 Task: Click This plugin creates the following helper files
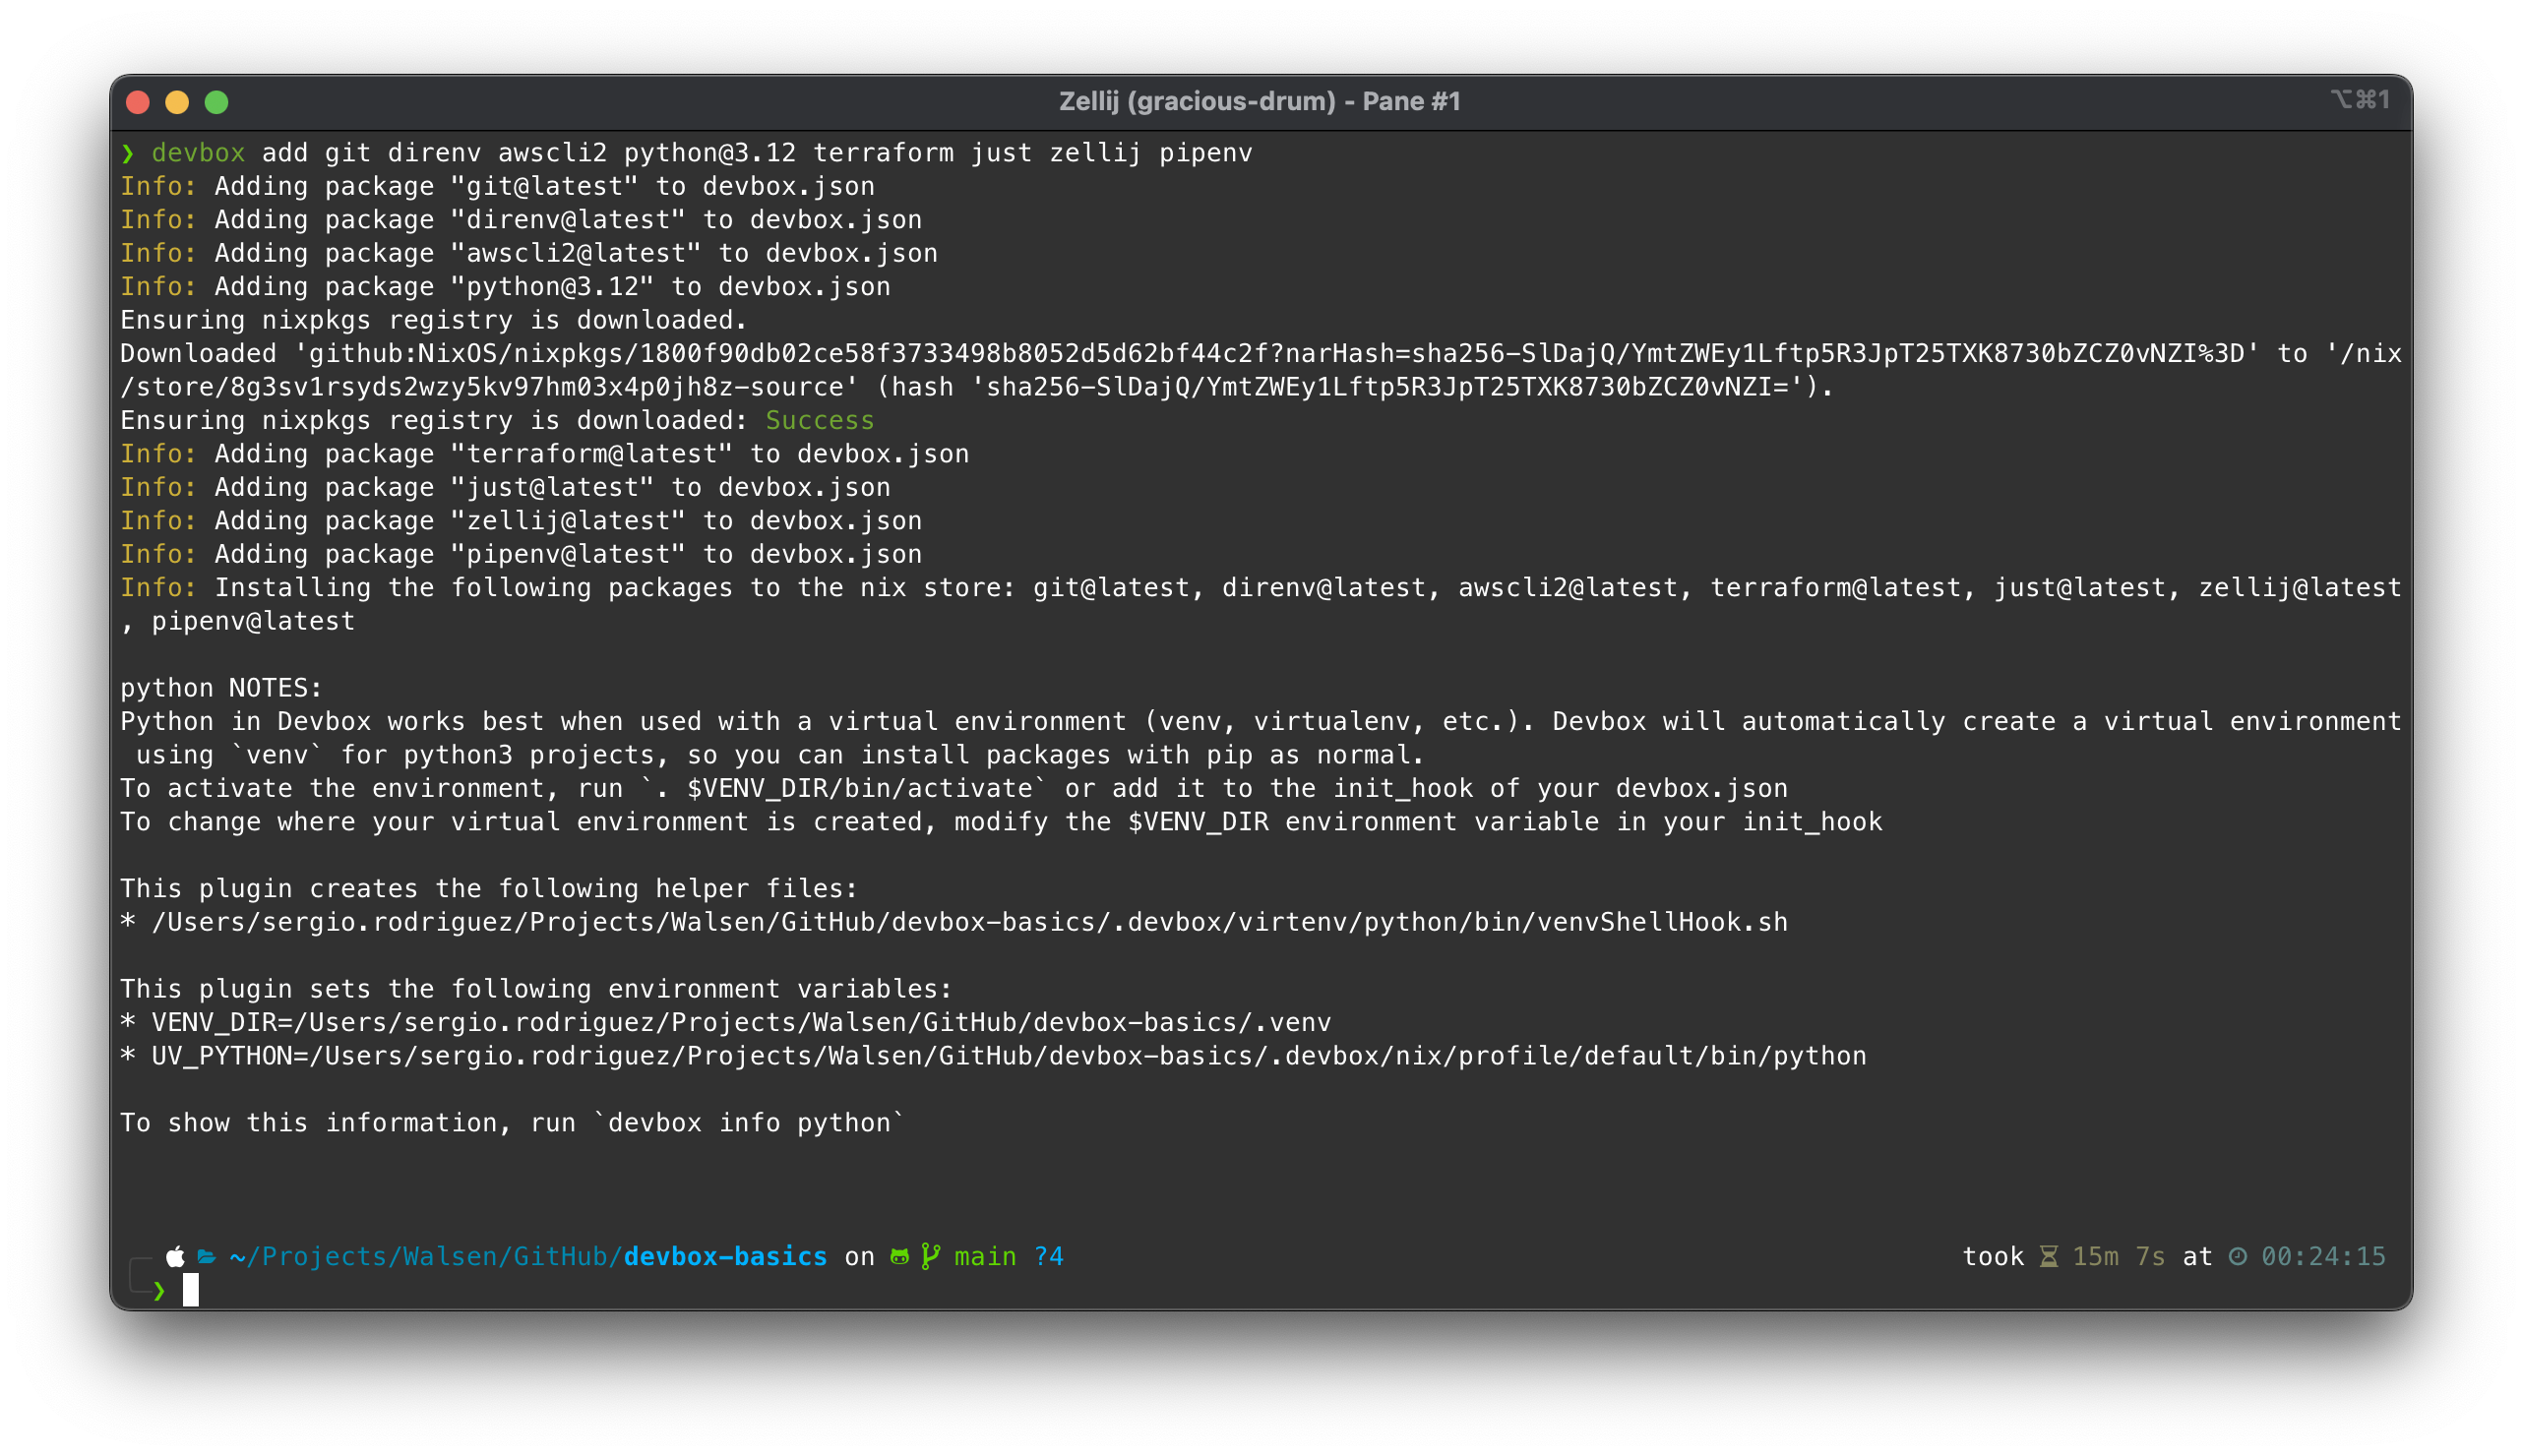[489, 889]
